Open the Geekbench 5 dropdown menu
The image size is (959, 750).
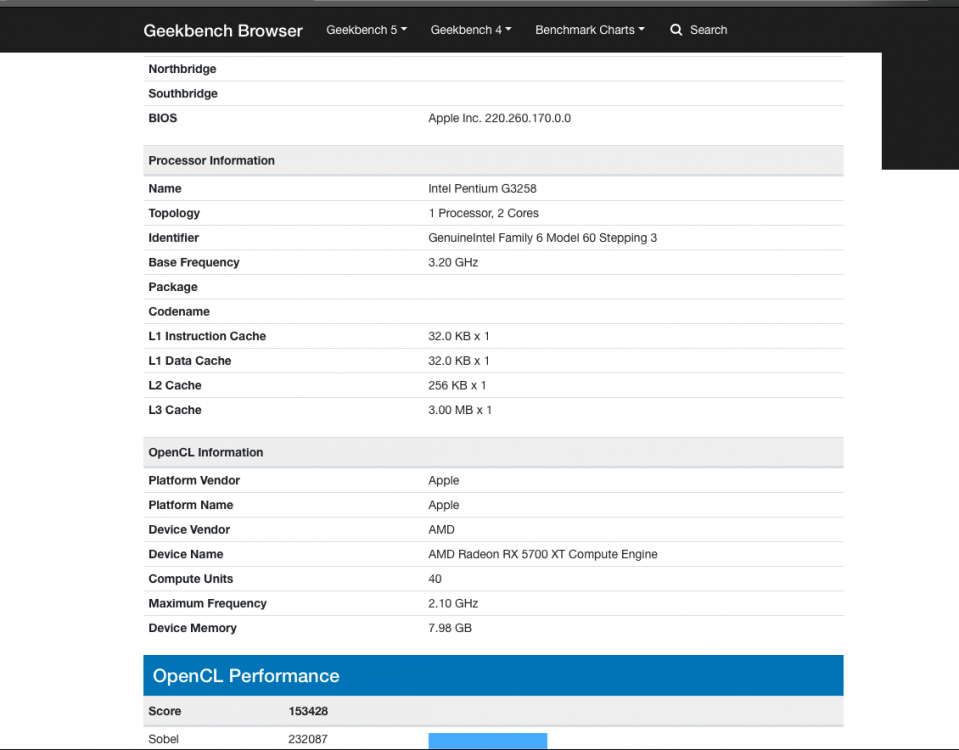pyautogui.click(x=366, y=30)
